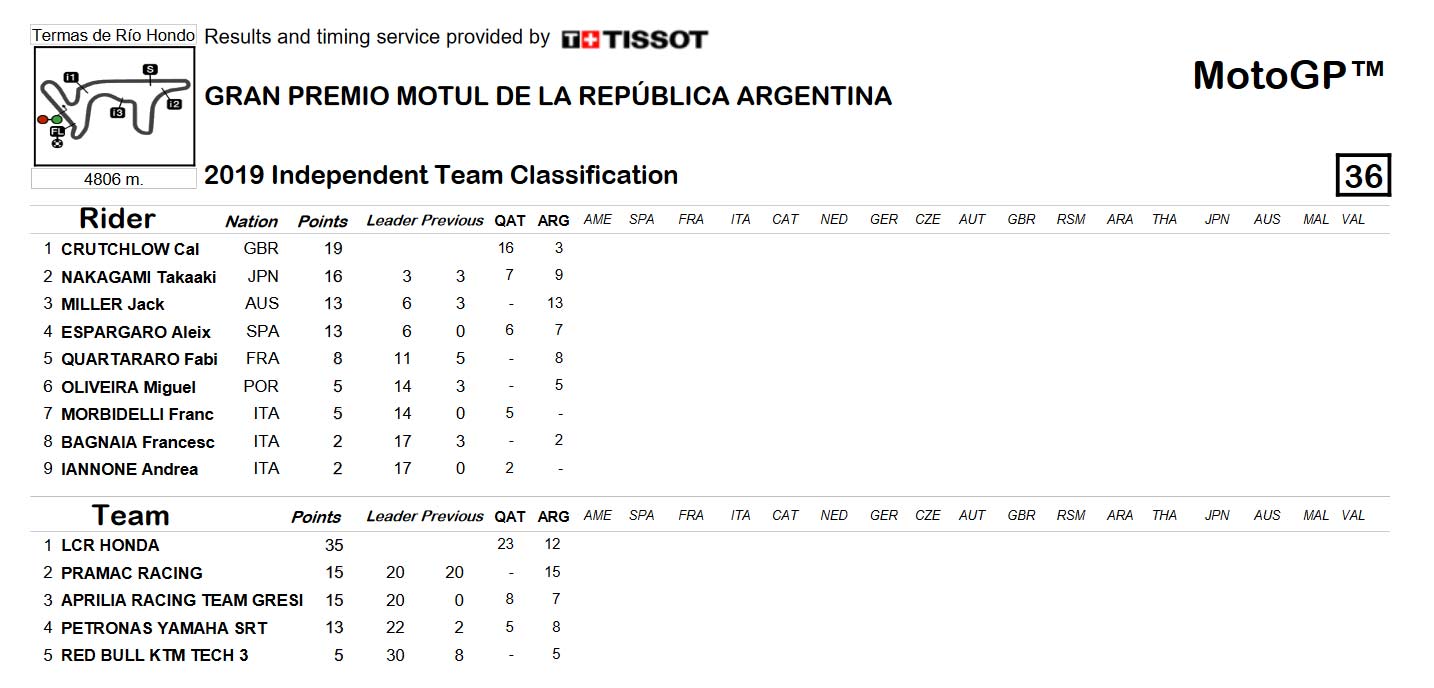Select the NAKAGAMI Takaaki rider name

pos(138,277)
